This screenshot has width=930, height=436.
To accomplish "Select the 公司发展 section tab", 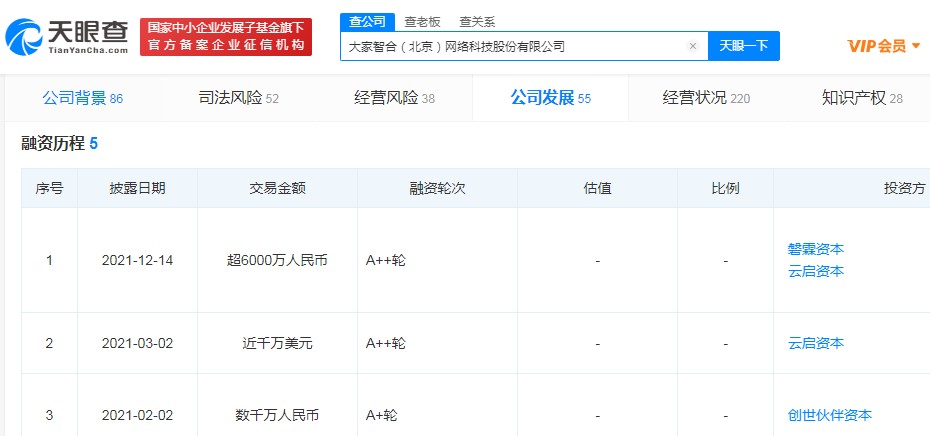I will (550, 98).
